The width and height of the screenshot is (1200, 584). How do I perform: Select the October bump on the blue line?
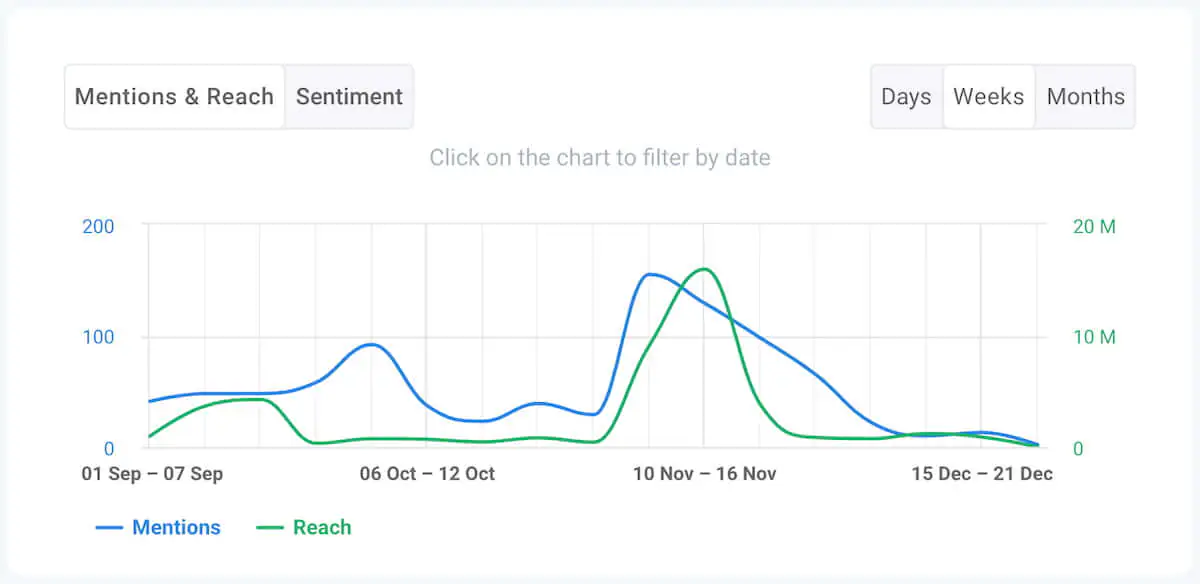pos(371,344)
